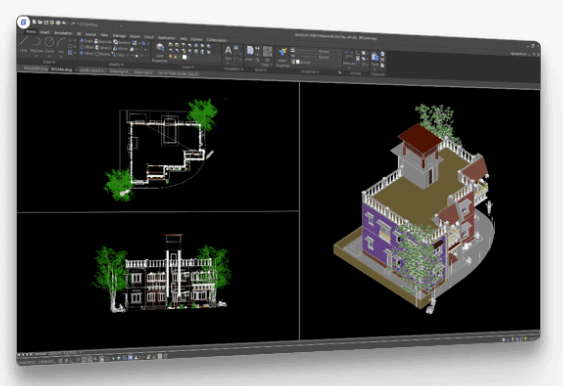
Task: Switch to the Insert ribbon tab
Action: pos(45,32)
